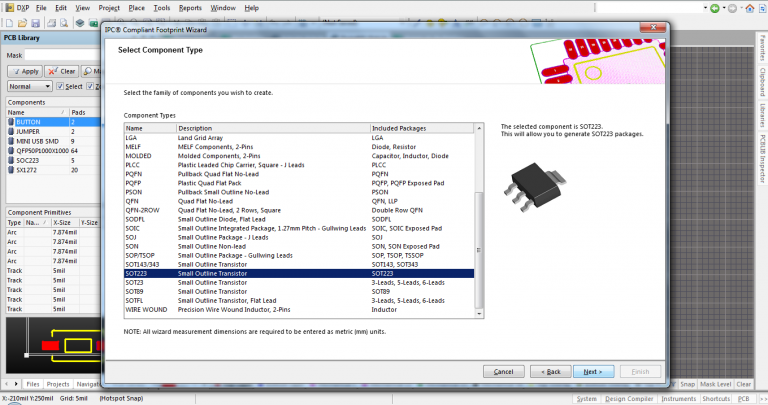
Task: Click the footprint preview thumbnail in PCB Library
Action: click(53, 345)
